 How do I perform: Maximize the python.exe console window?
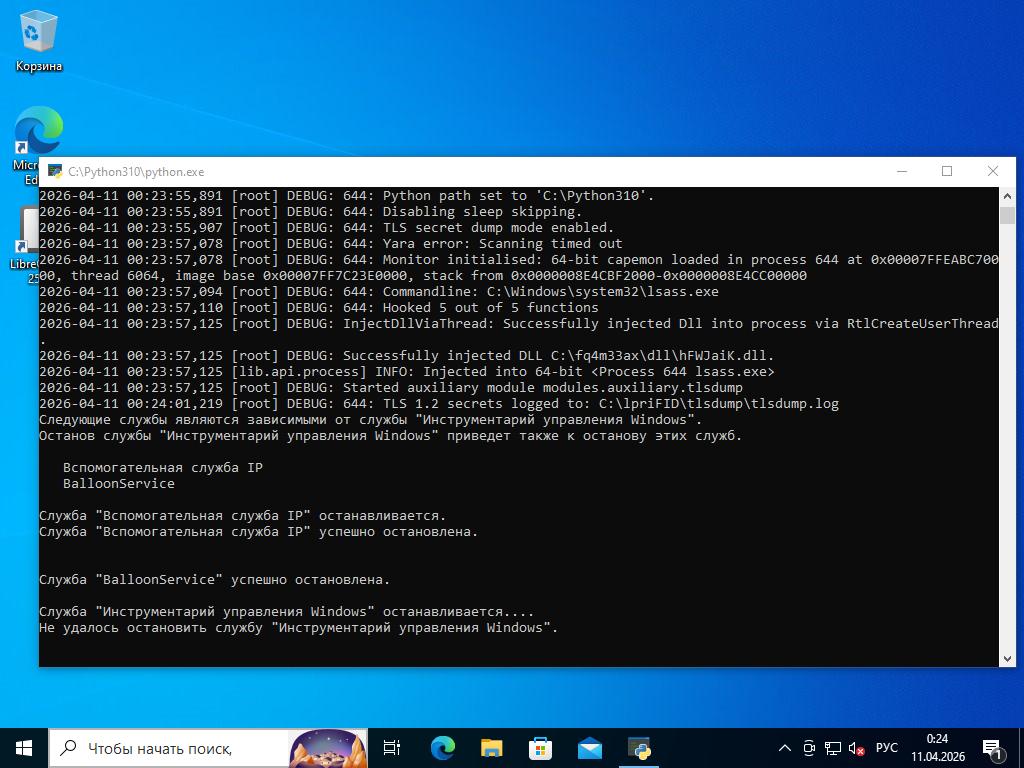pos(947,171)
